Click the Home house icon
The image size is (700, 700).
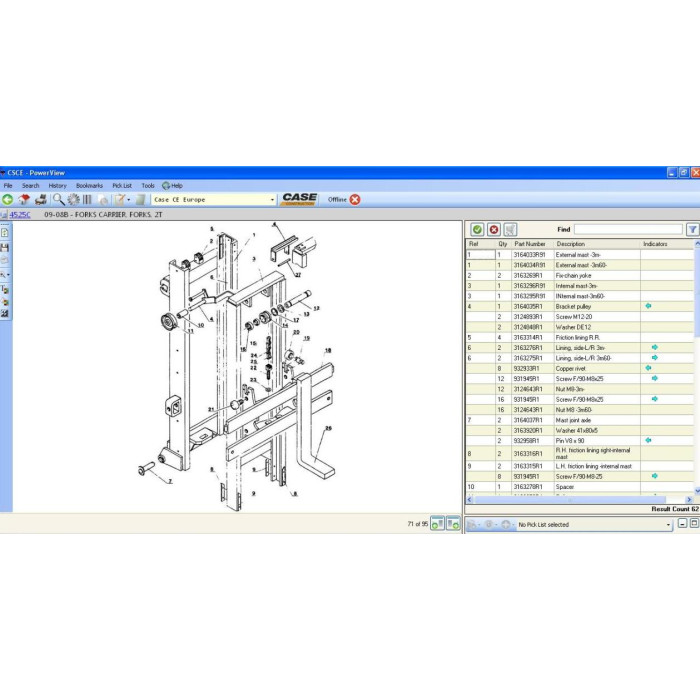(x=24, y=200)
